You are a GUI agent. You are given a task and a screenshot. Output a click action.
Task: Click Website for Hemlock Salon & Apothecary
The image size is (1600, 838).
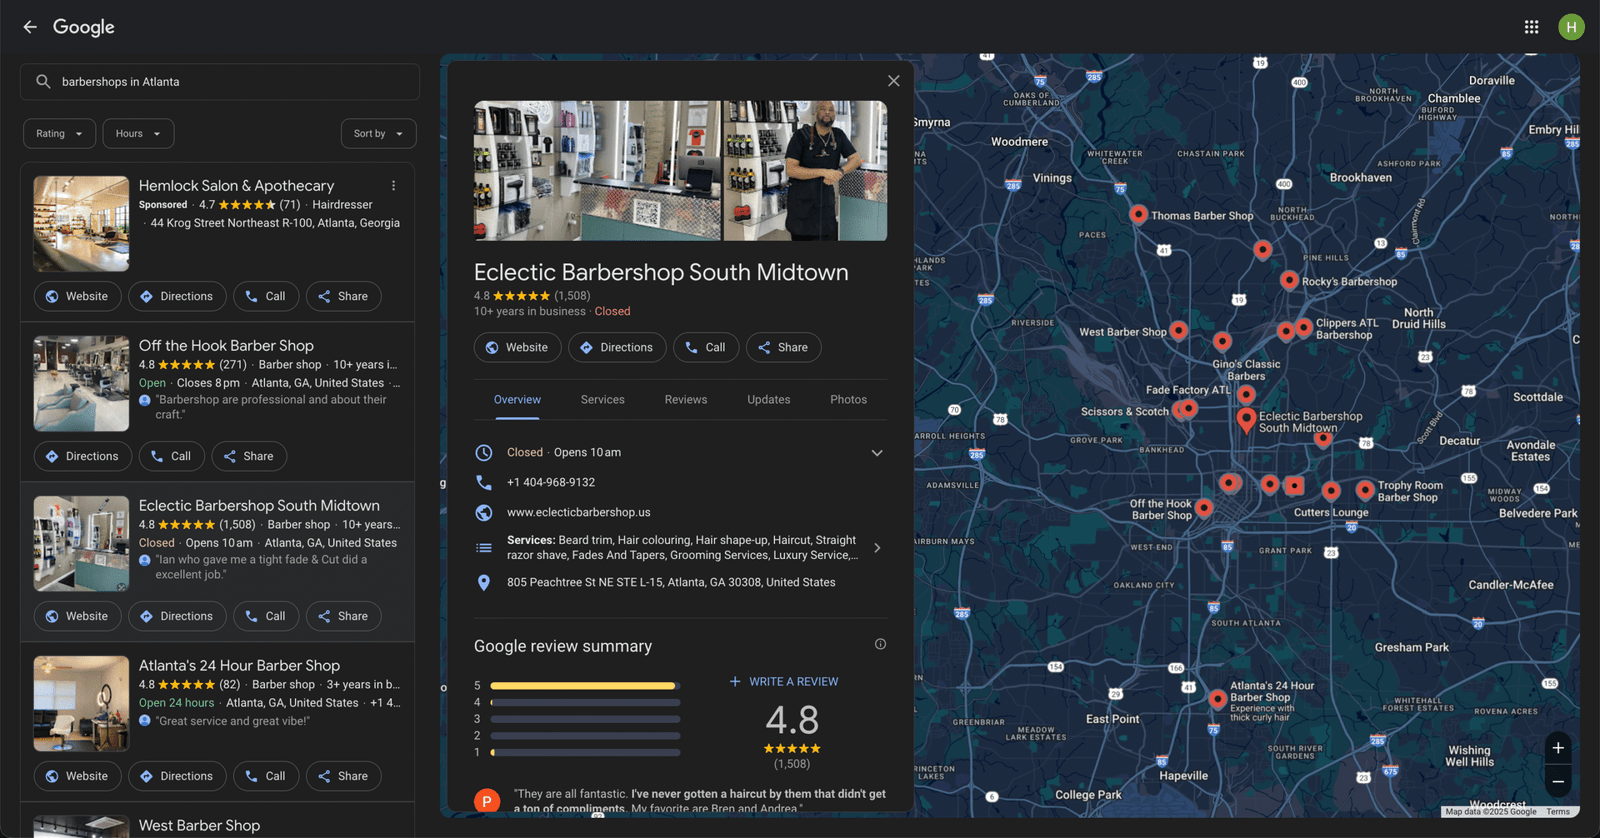click(77, 296)
